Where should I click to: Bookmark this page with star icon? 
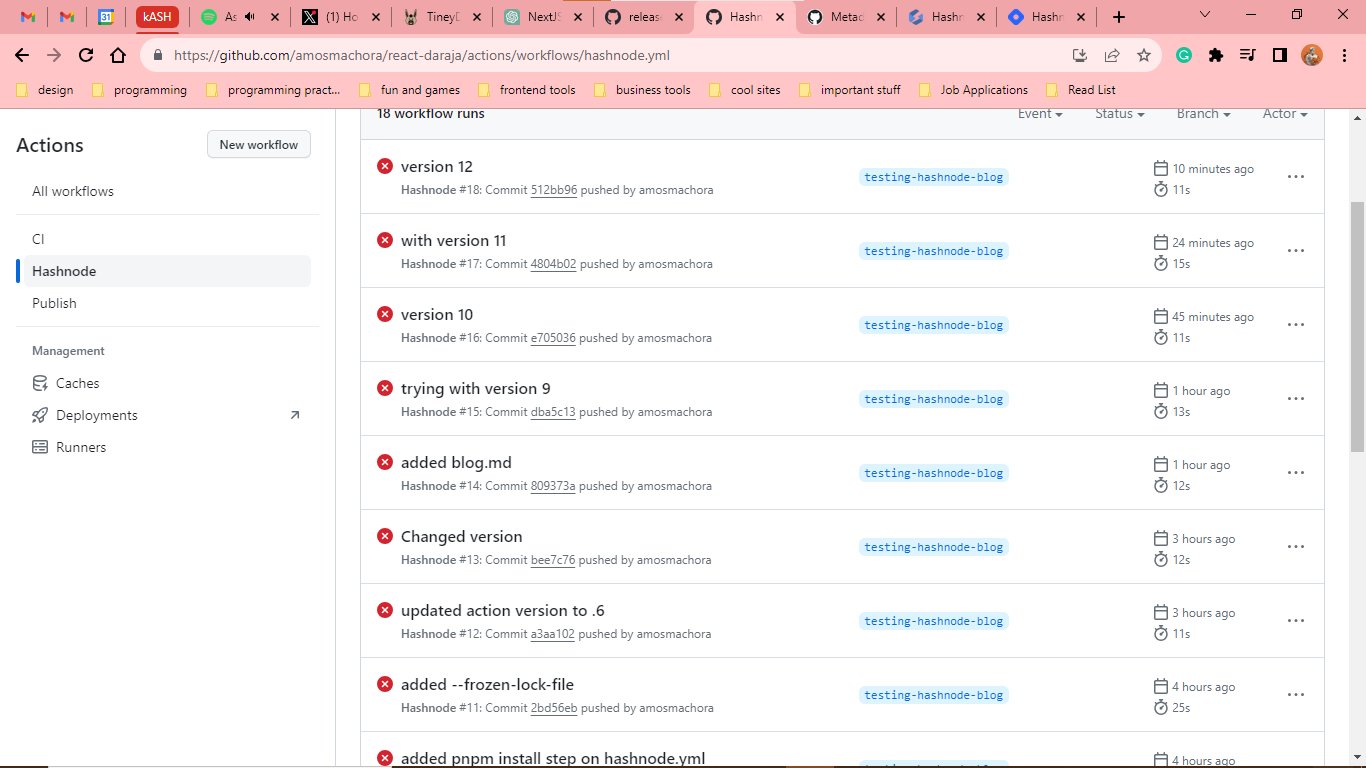click(1144, 56)
